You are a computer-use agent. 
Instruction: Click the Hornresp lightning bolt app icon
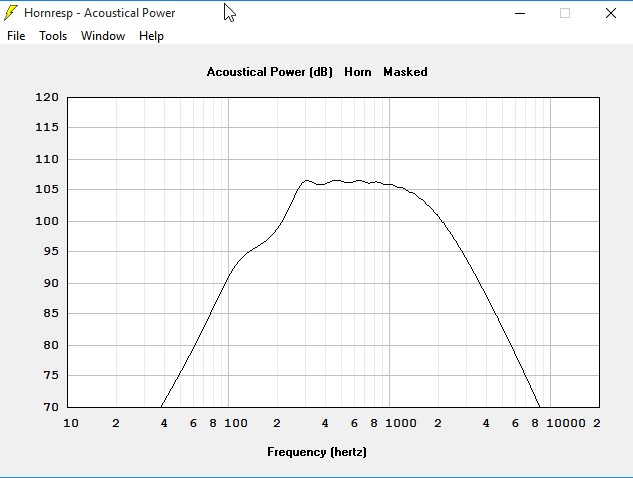click(10, 13)
